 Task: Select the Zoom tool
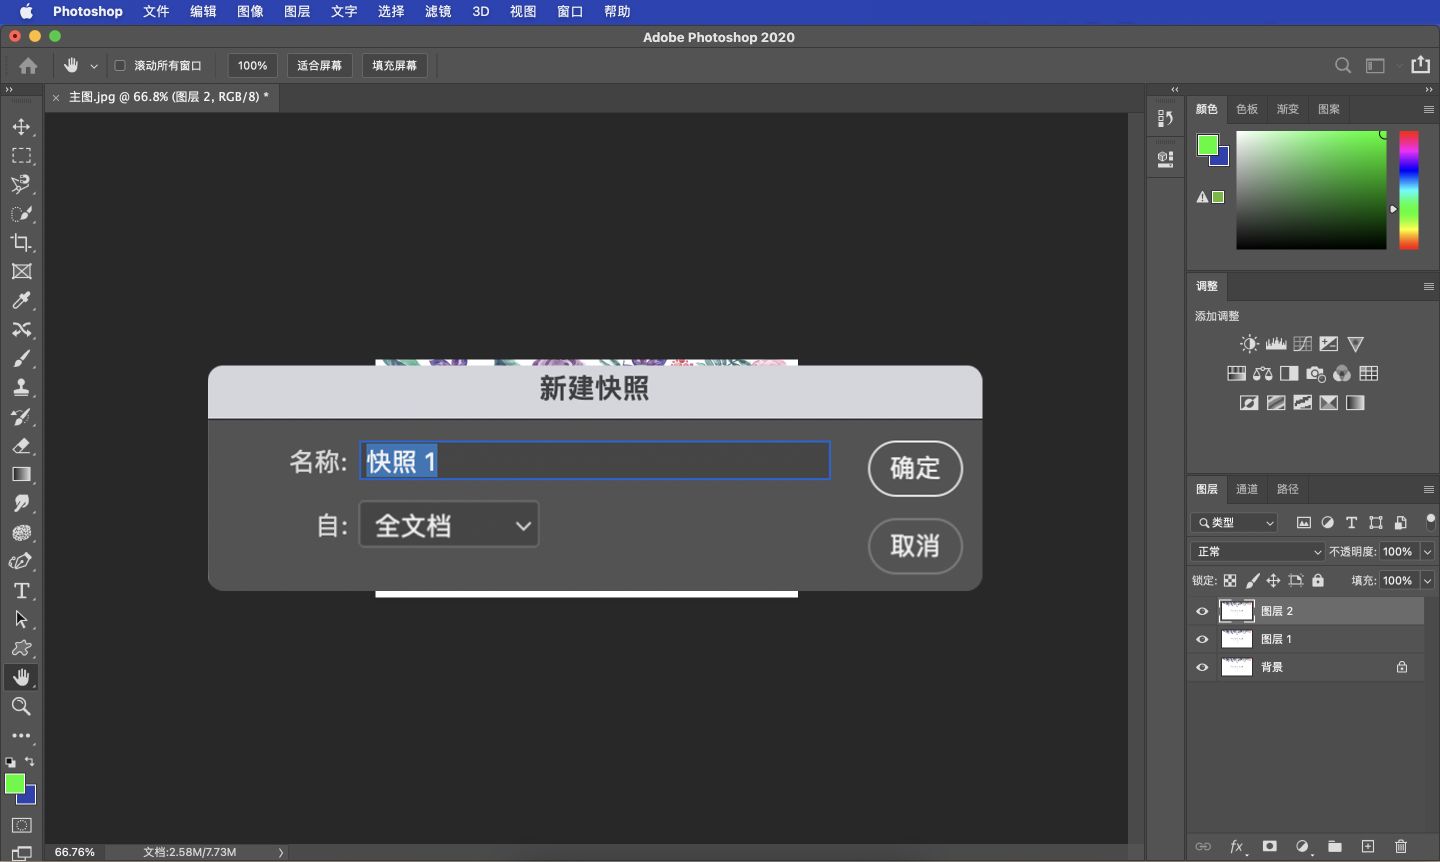pyautogui.click(x=21, y=707)
